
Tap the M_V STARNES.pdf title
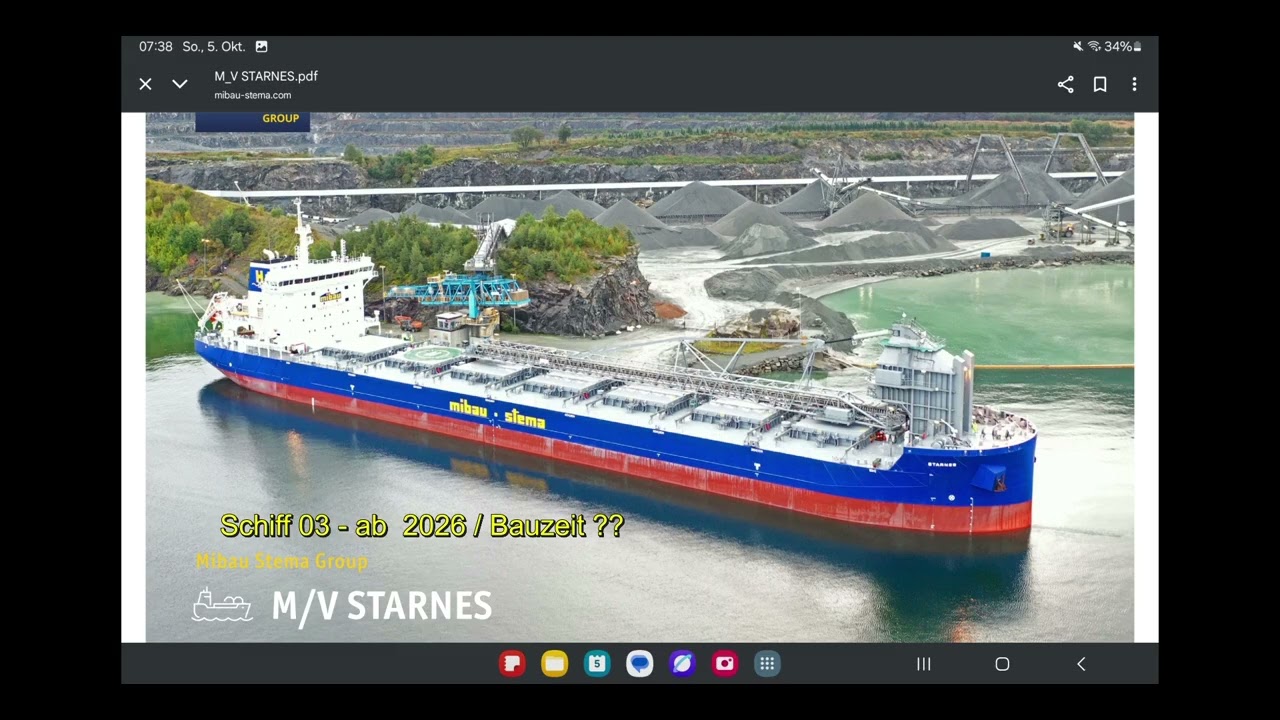(266, 76)
